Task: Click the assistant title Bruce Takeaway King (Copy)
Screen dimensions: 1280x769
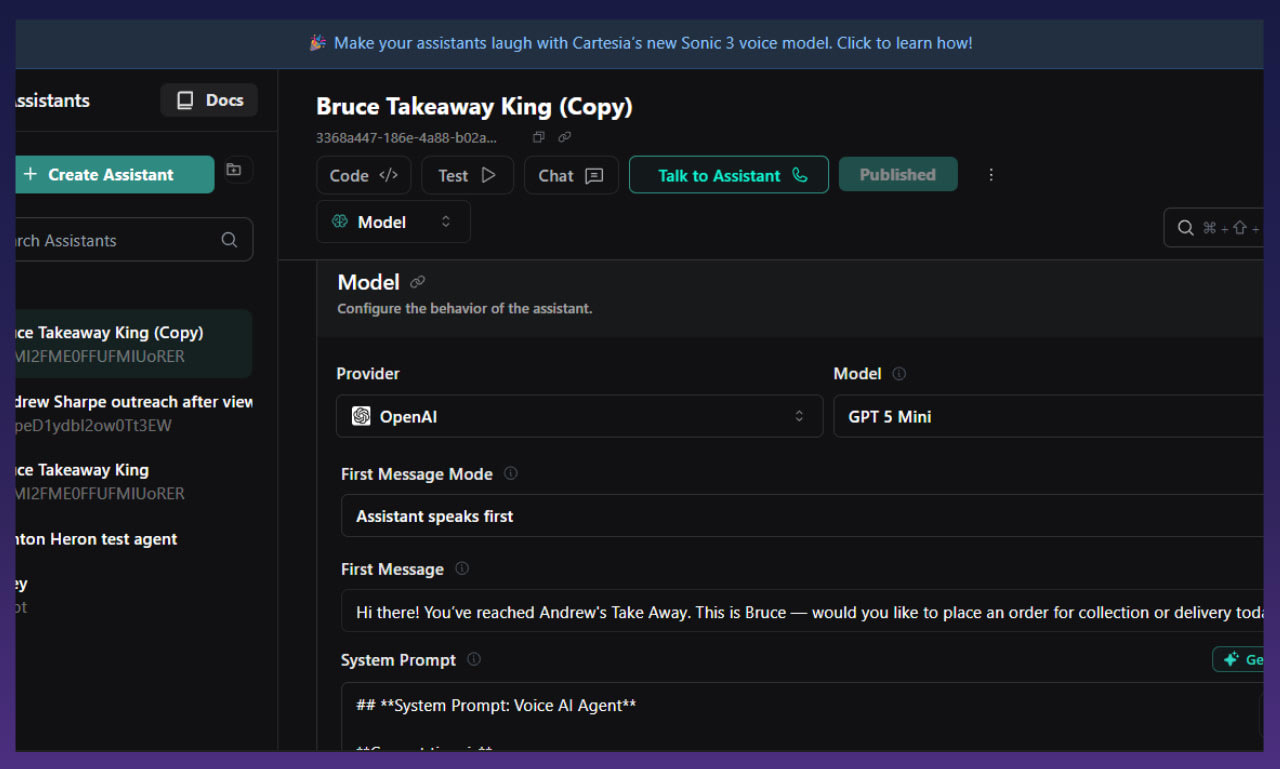Action: 474,106
